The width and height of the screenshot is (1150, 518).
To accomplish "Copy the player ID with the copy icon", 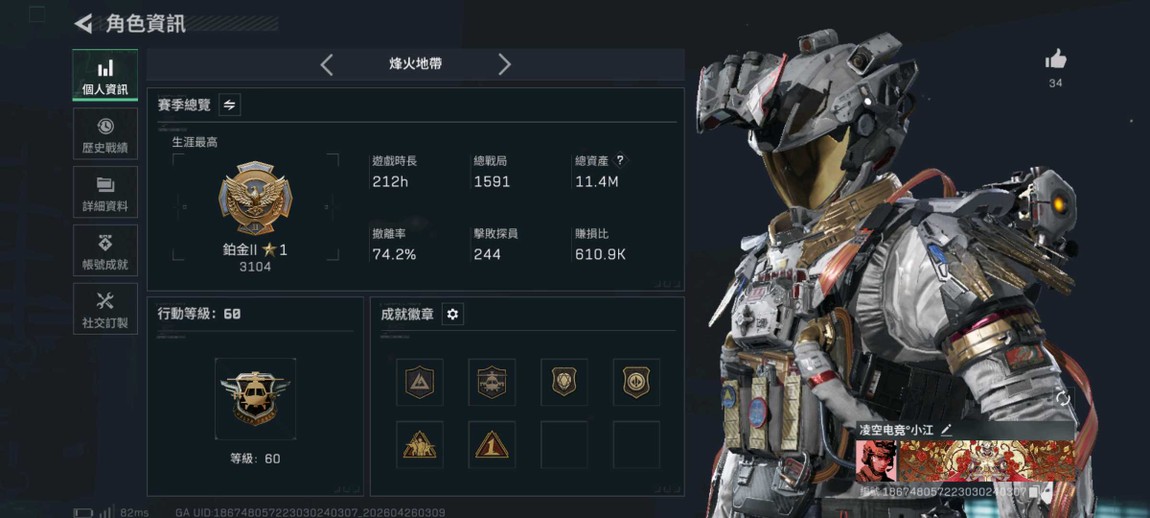I will point(1033,492).
